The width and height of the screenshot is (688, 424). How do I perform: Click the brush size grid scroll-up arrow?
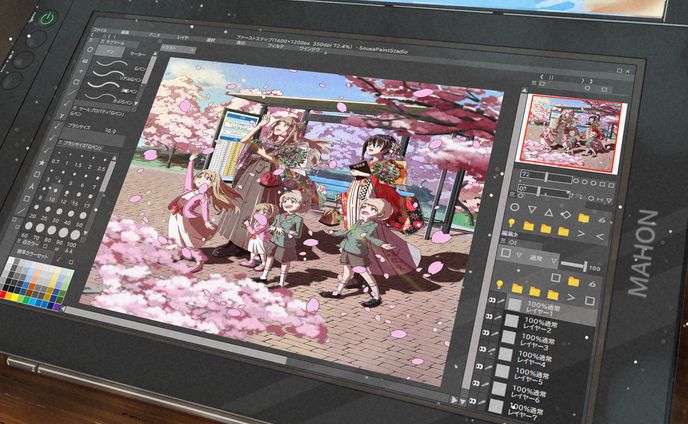click(x=115, y=158)
